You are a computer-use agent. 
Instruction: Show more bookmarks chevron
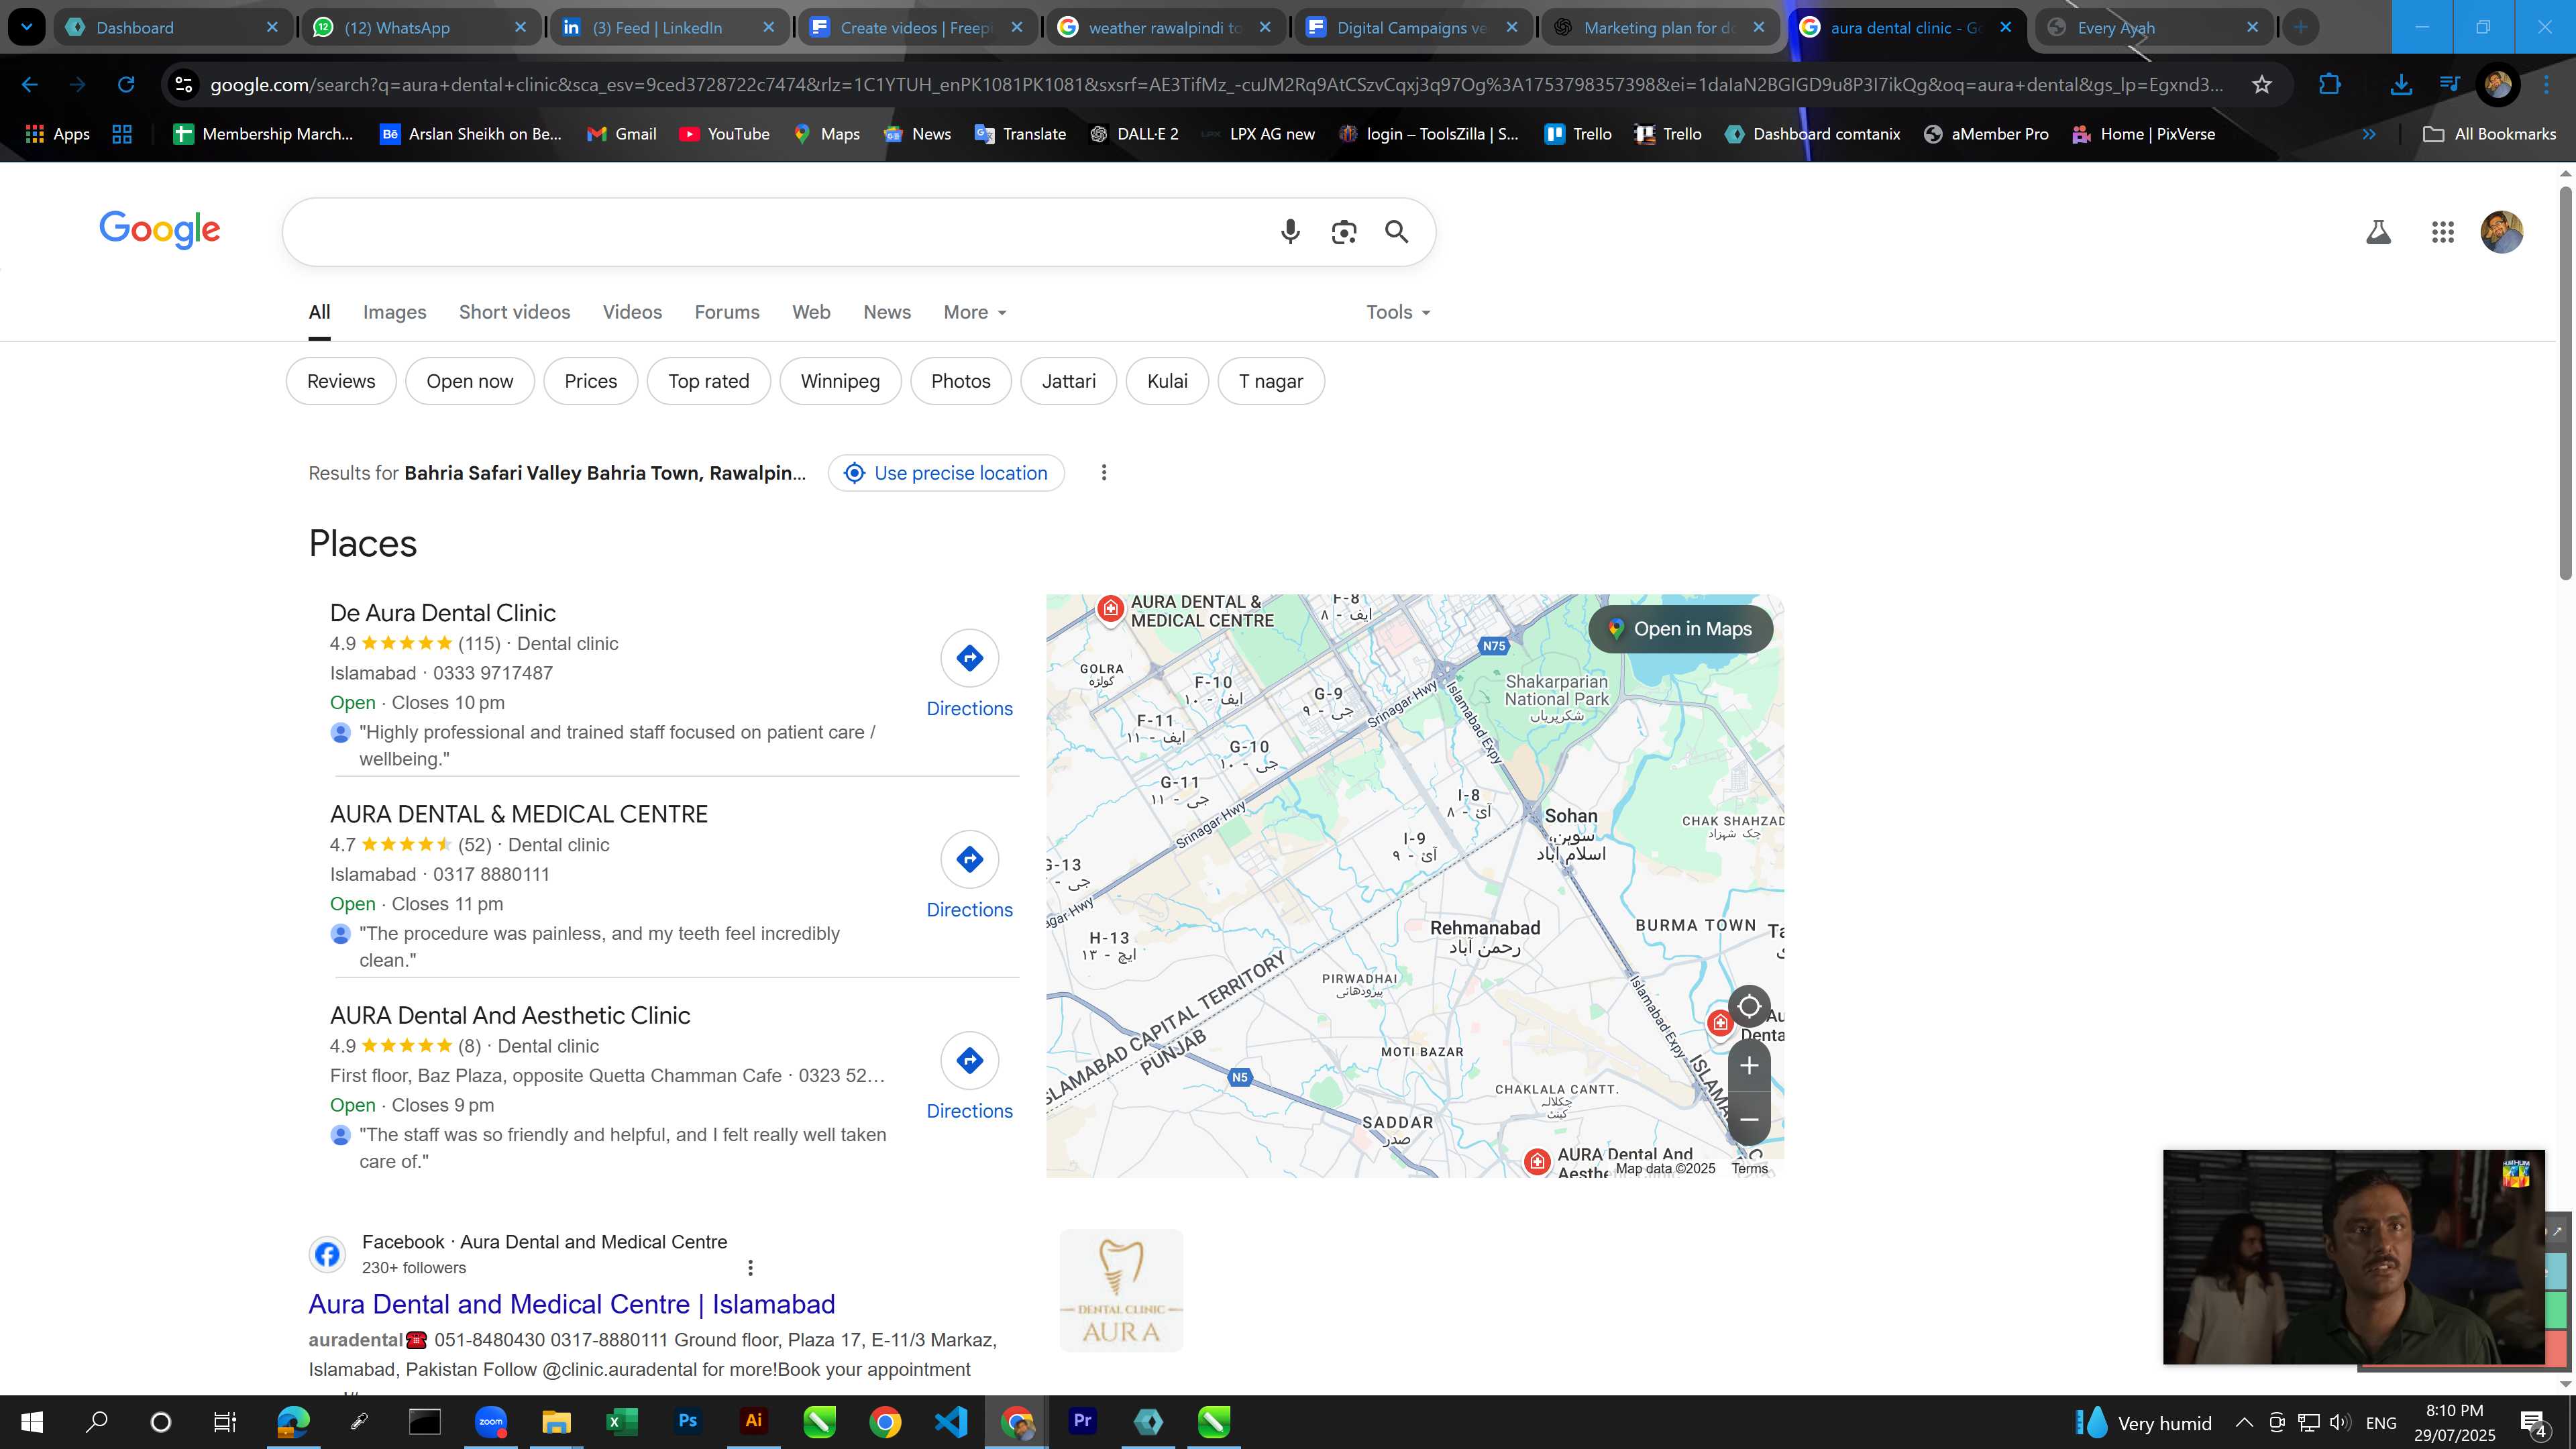[x=2369, y=134]
